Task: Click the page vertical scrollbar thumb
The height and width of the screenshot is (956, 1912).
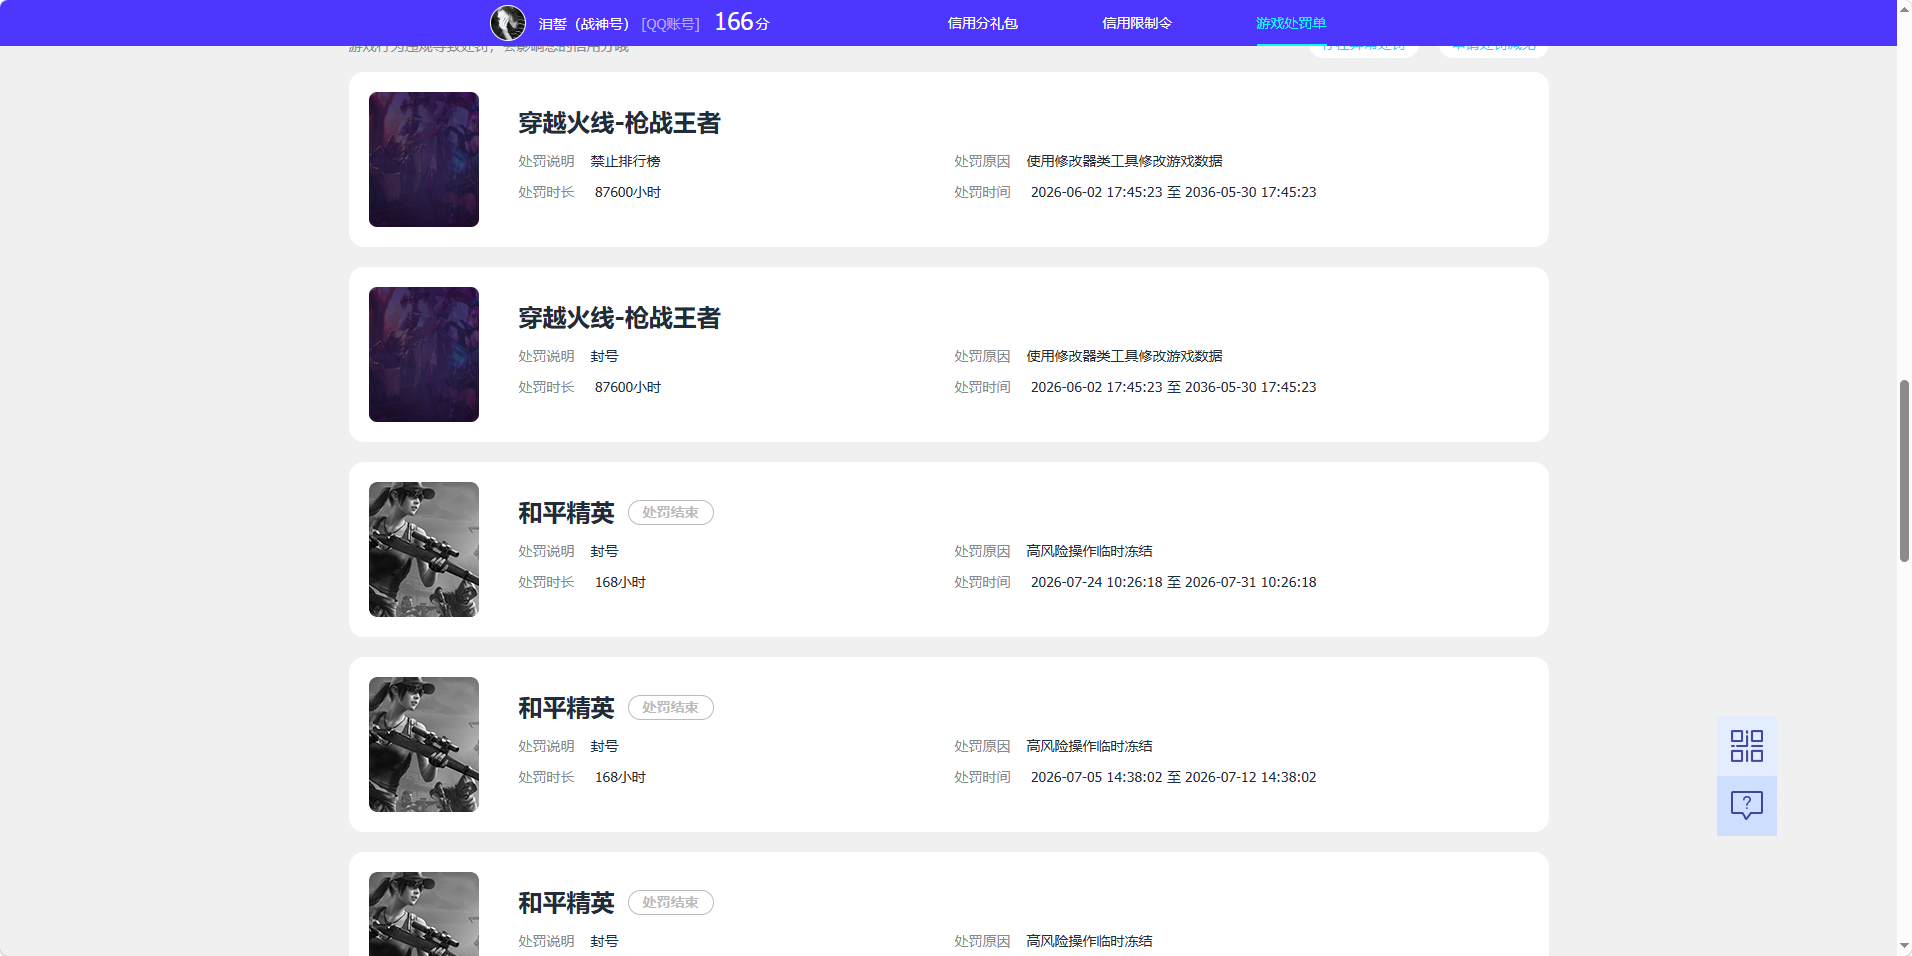Action: click(x=1904, y=470)
